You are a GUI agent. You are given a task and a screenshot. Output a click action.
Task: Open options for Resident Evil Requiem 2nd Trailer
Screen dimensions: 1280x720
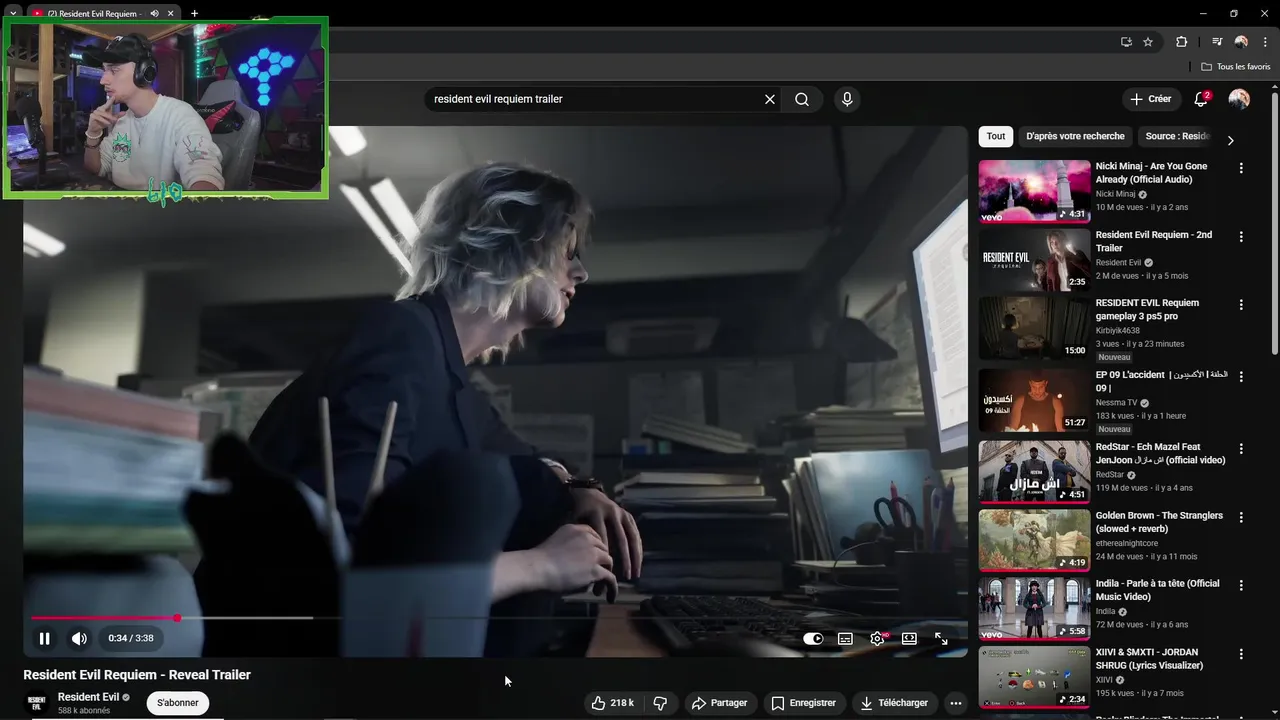(x=1241, y=237)
